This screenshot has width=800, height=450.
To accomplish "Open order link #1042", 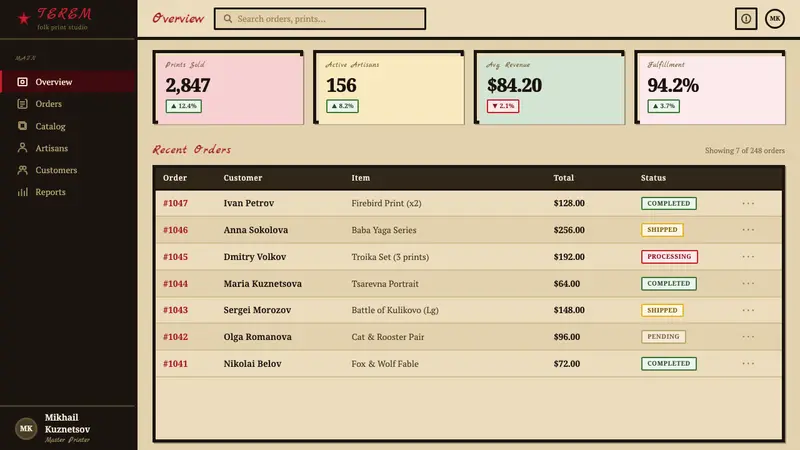I will pyautogui.click(x=175, y=337).
